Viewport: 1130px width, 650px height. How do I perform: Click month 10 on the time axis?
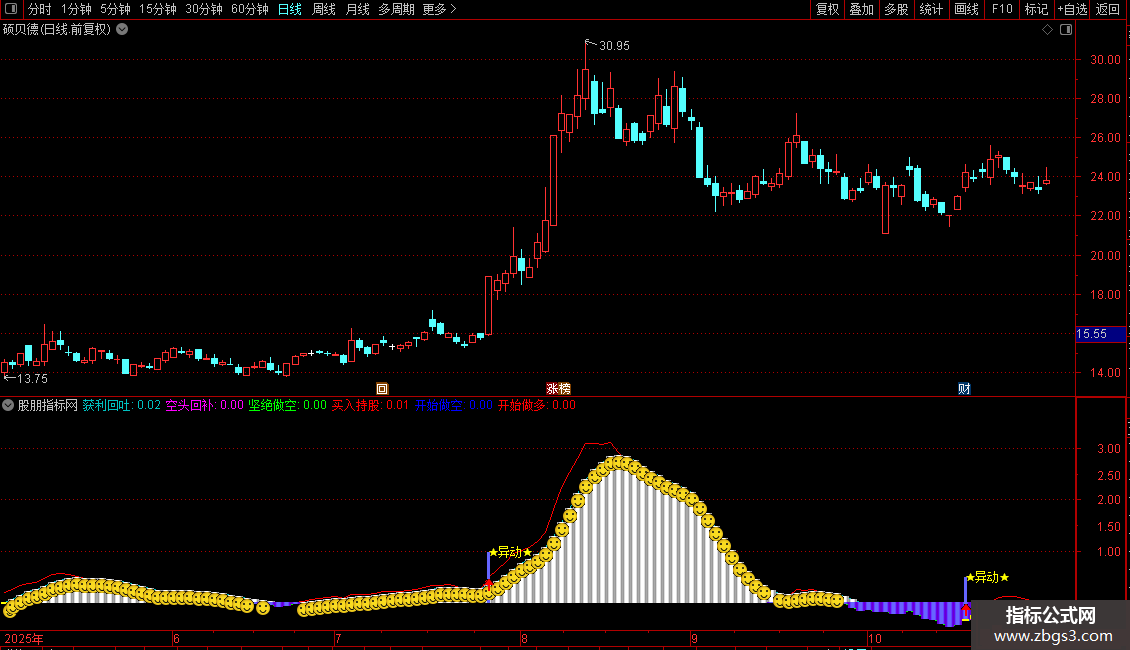coord(874,639)
